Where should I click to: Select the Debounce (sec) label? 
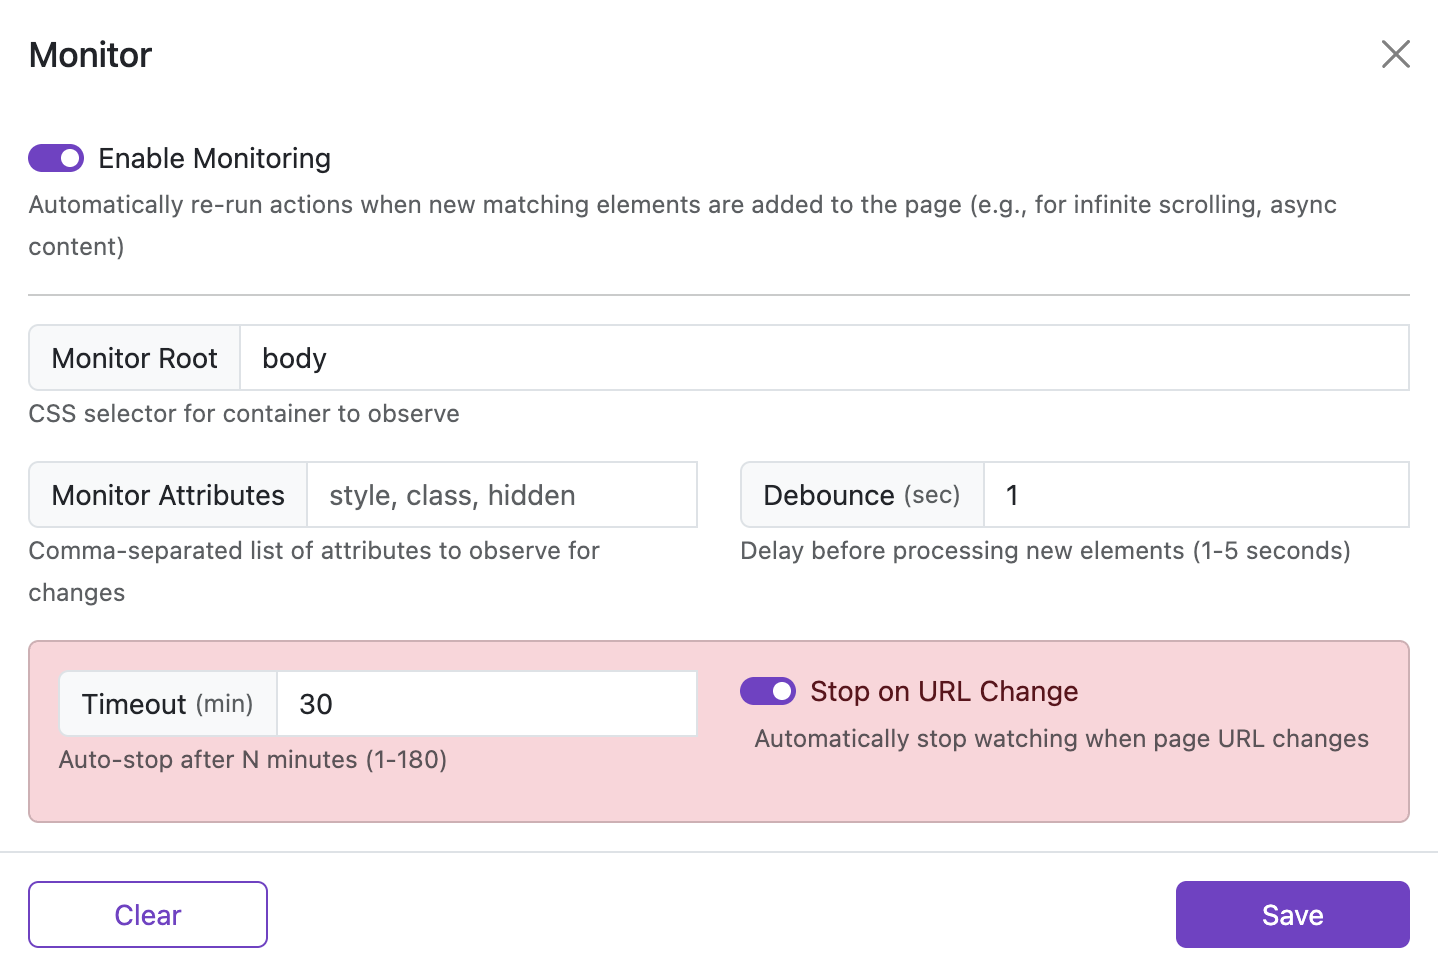(x=861, y=494)
